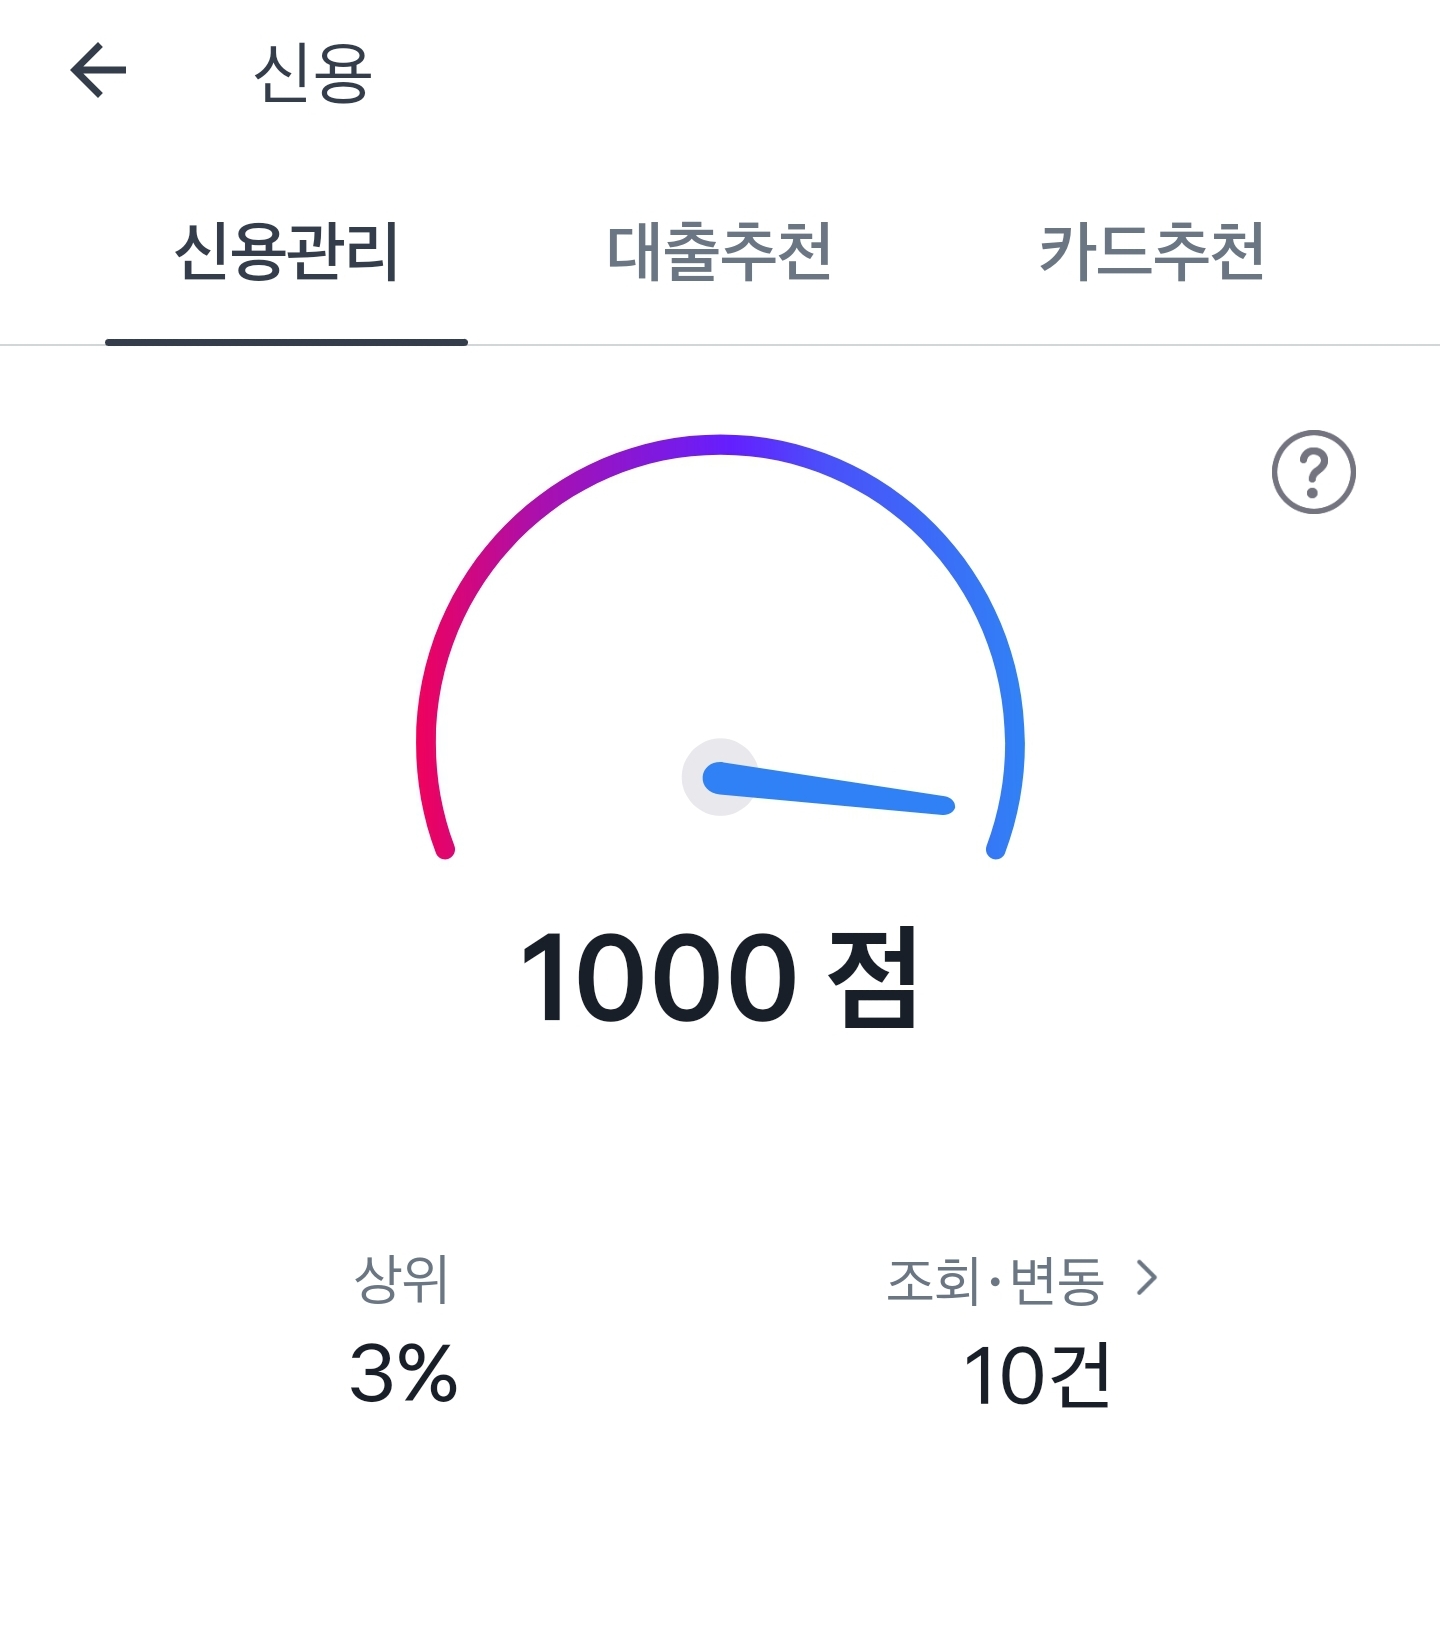Tap the 3% ranking value
1440x1628 pixels.
click(x=403, y=1373)
